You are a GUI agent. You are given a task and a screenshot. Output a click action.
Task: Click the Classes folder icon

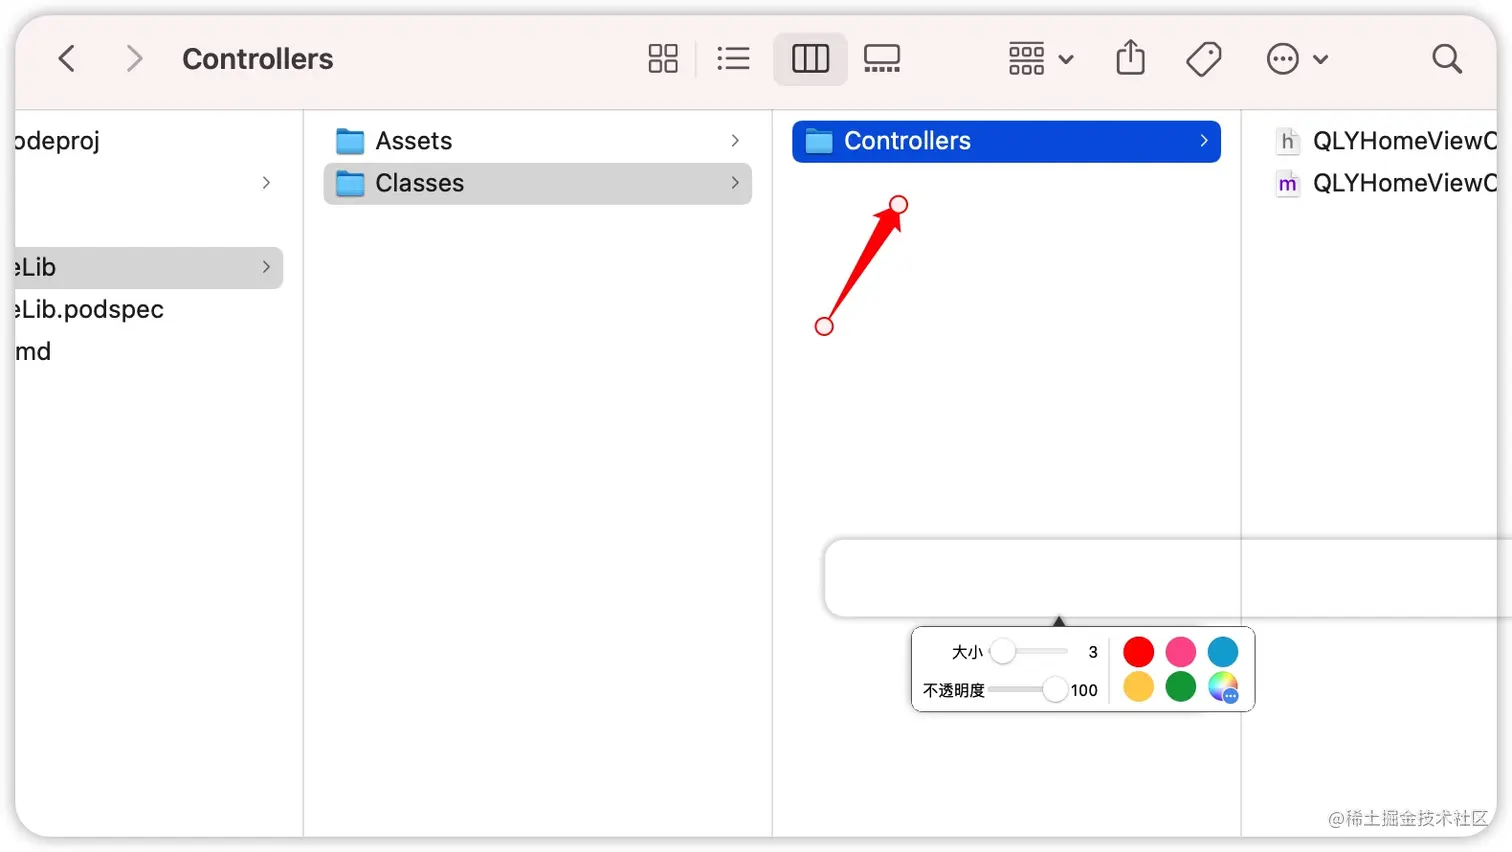coord(350,183)
